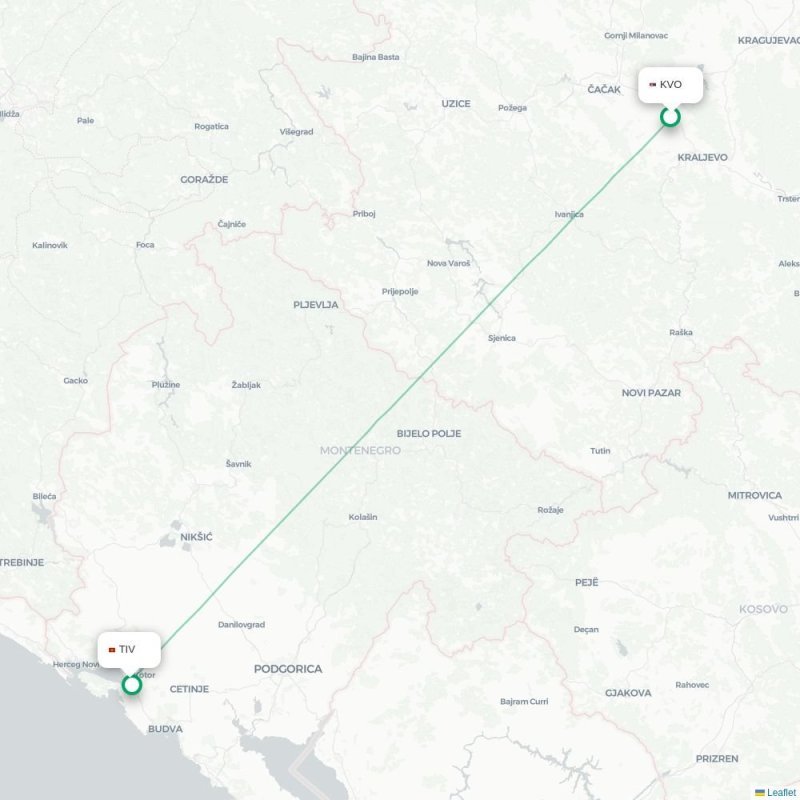Click the BIJELO POLJE label
The image size is (800, 800).
[429, 434]
